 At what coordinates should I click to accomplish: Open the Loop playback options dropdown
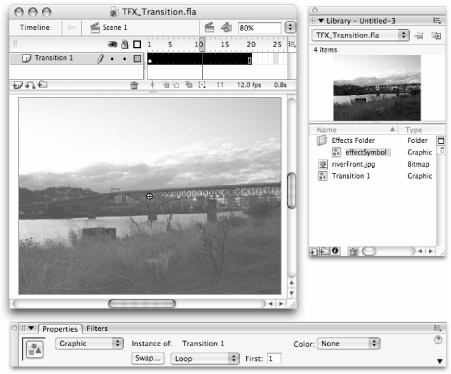[x=205, y=358]
